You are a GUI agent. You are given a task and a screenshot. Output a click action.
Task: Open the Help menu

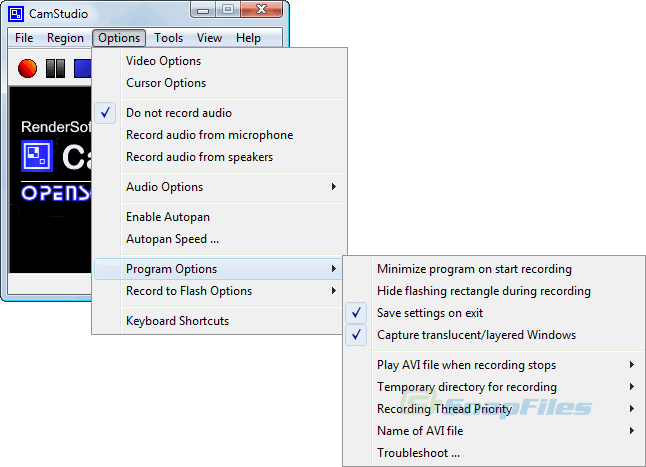pos(248,38)
